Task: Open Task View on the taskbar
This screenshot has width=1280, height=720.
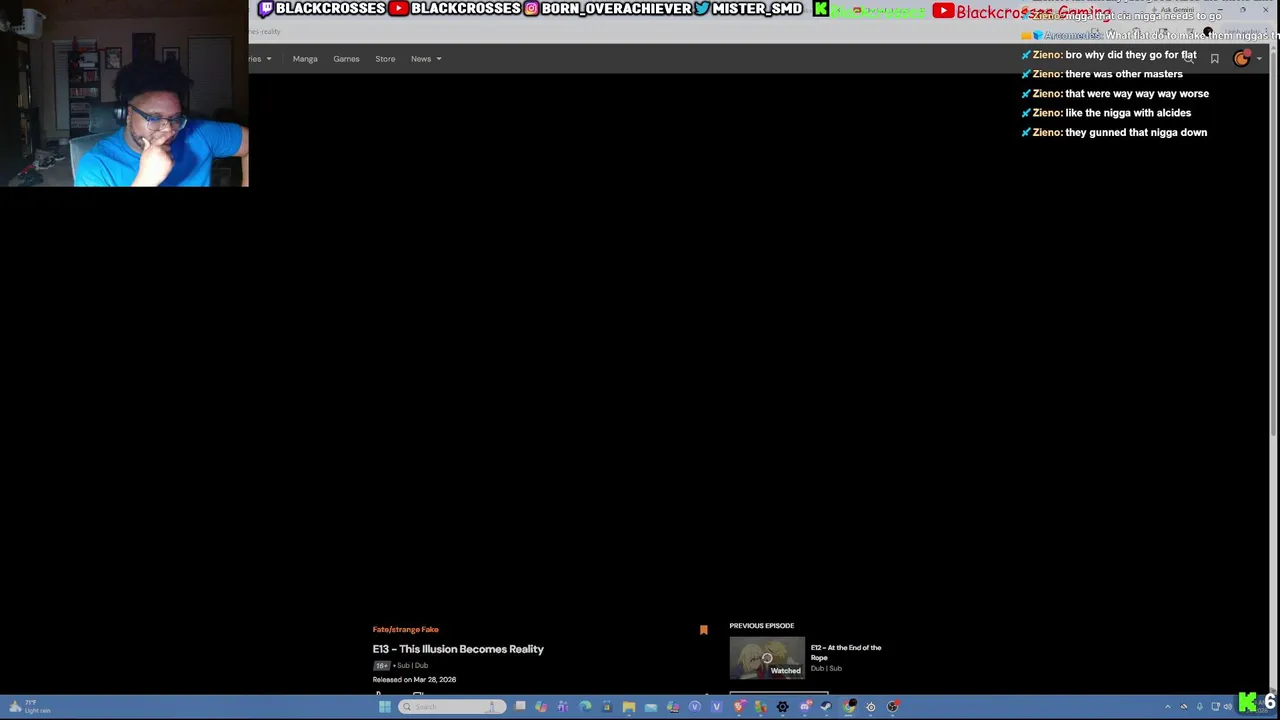Action: pos(520,707)
